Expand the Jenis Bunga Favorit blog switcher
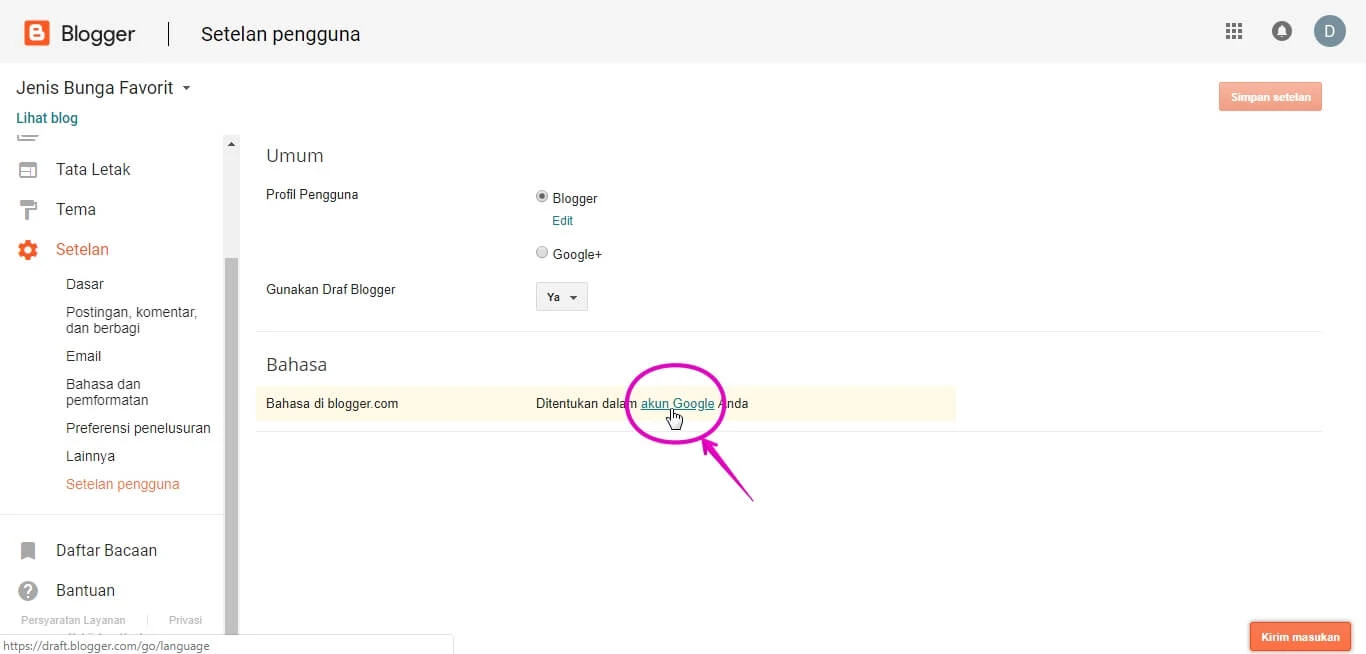Image resolution: width=1366 pixels, height=654 pixels. 186,88
